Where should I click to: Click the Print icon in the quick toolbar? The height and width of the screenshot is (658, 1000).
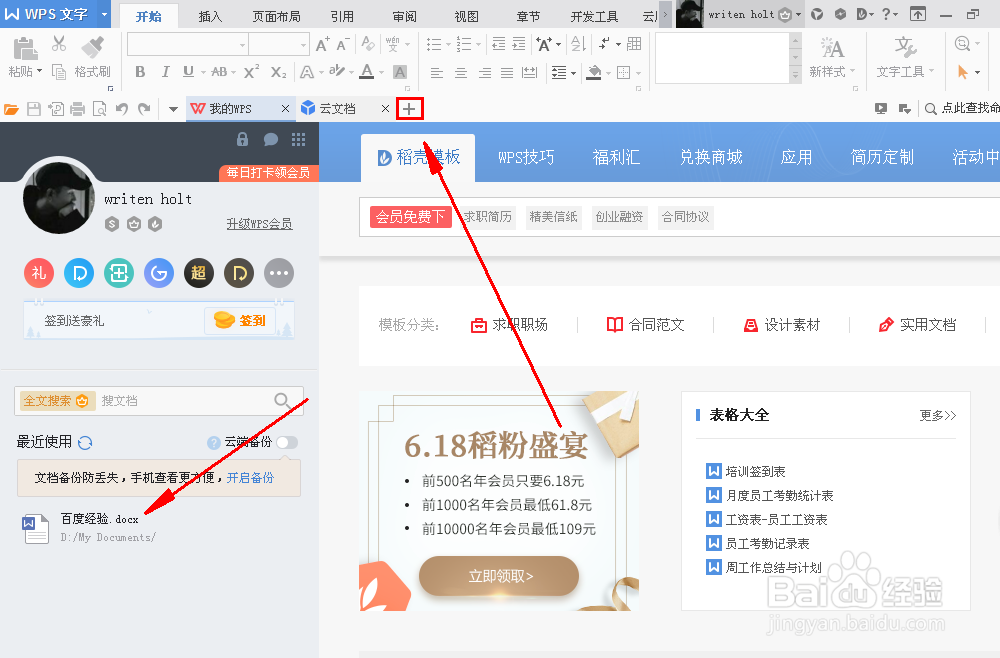pos(78,109)
